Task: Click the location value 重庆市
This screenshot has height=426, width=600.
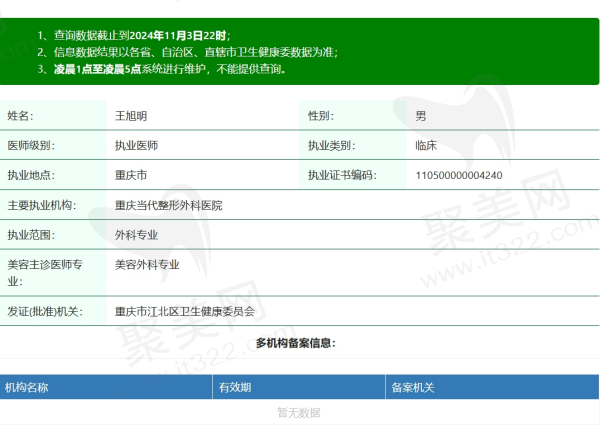Action: point(131,175)
